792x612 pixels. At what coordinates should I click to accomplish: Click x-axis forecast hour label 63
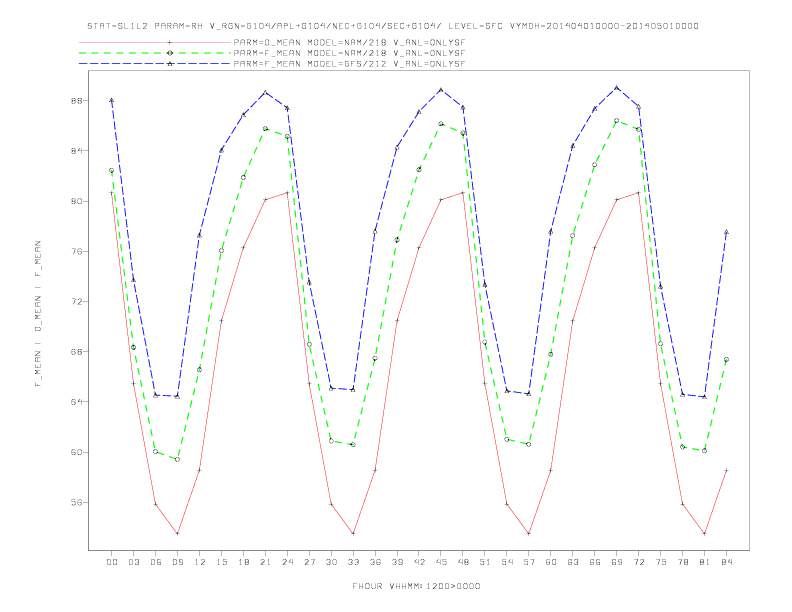pyautogui.click(x=573, y=562)
